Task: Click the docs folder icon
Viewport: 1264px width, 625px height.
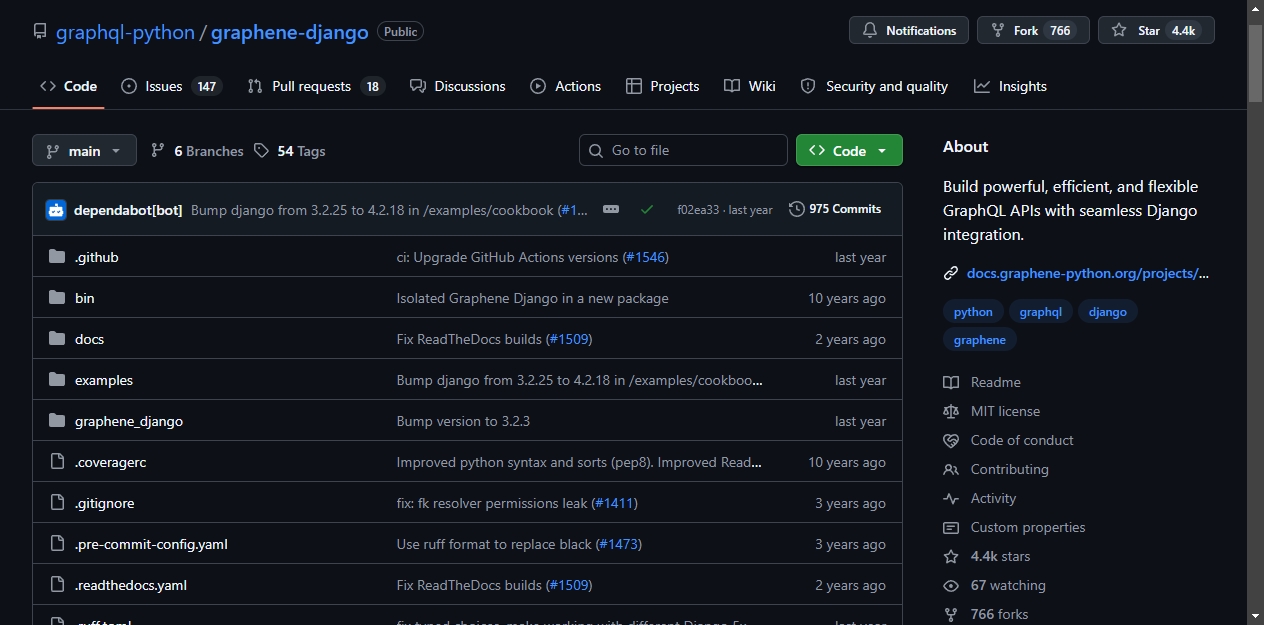Action: [x=57, y=339]
